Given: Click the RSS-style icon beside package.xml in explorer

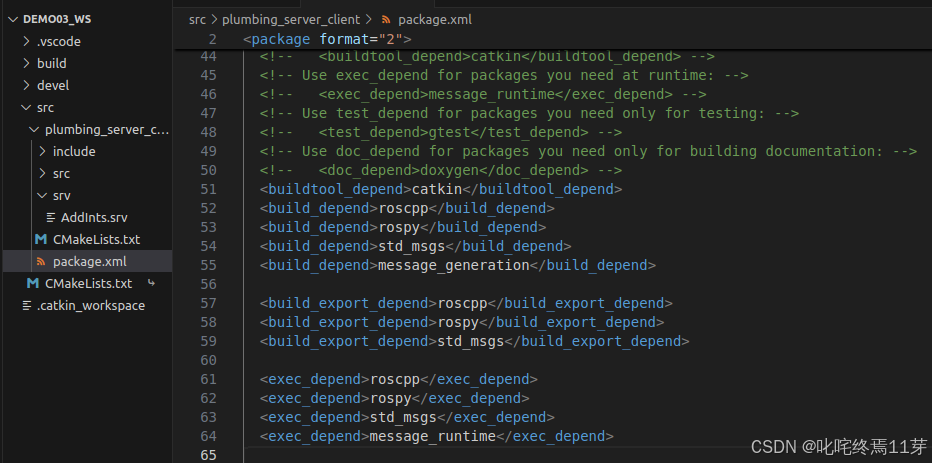Looking at the screenshot, I should point(41,262).
